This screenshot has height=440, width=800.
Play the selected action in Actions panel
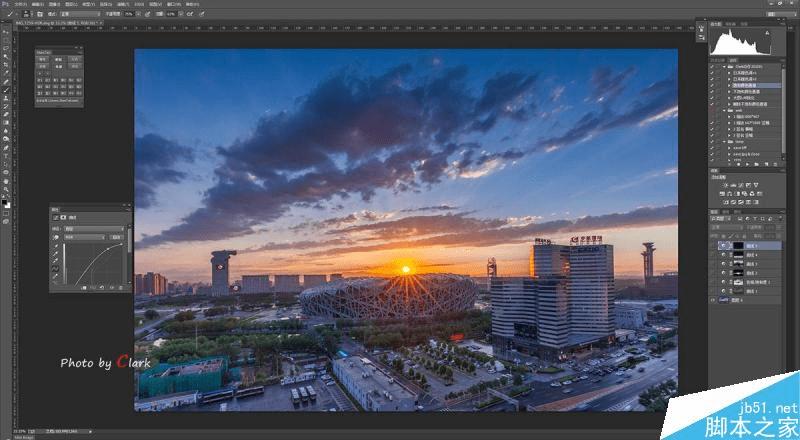(x=747, y=164)
